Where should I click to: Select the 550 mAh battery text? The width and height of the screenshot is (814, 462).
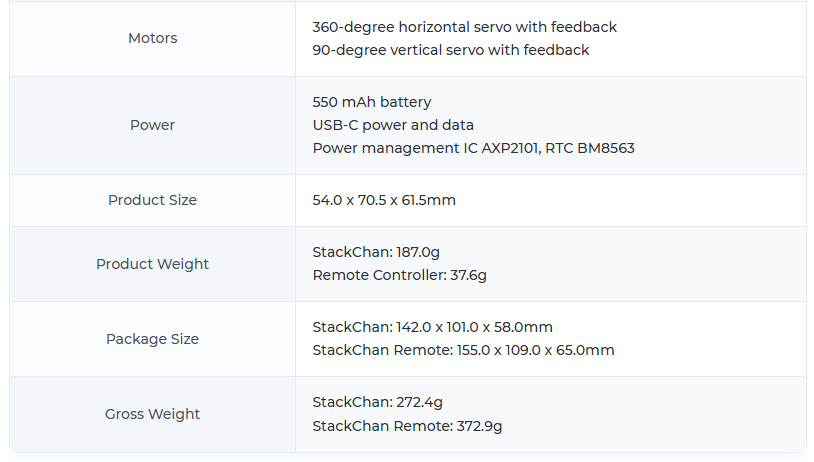tap(372, 102)
